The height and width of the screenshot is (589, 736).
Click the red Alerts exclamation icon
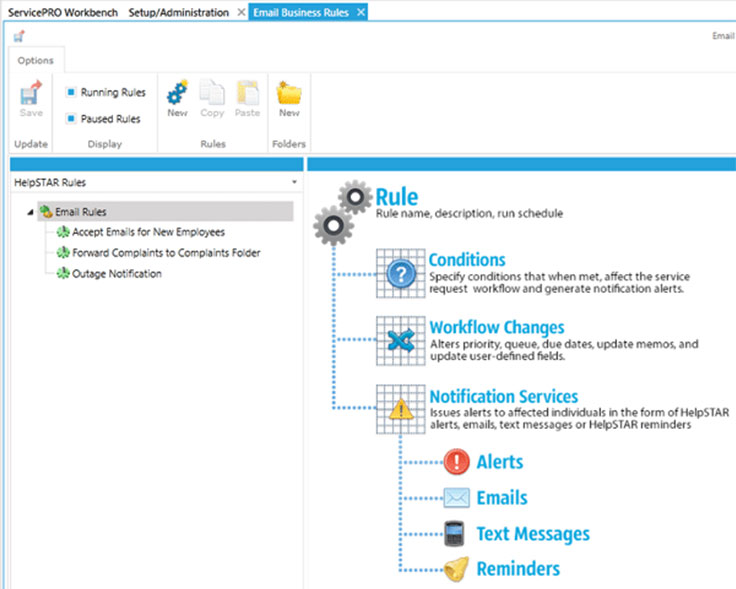[x=456, y=462]
